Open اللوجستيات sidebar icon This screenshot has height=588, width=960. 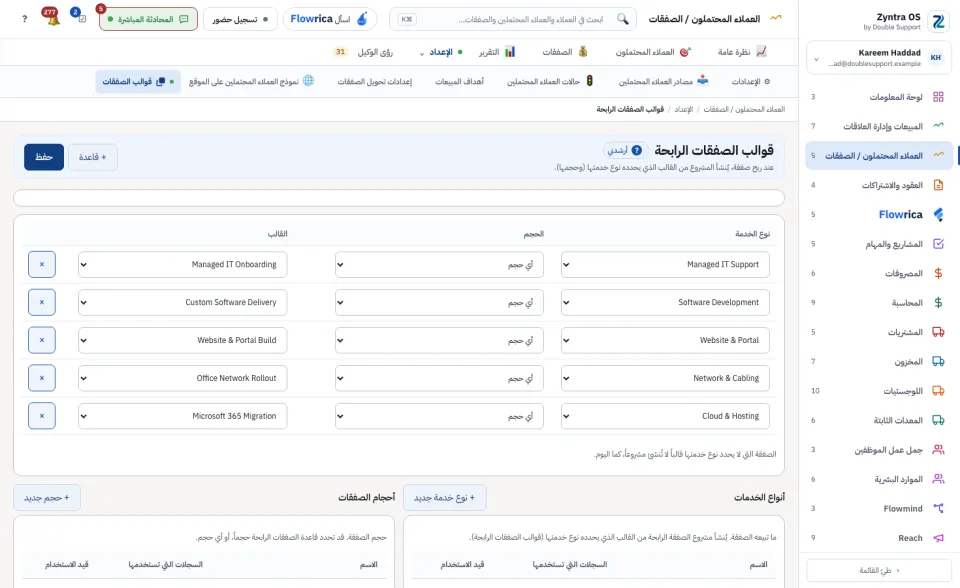[x=938, y=391]
